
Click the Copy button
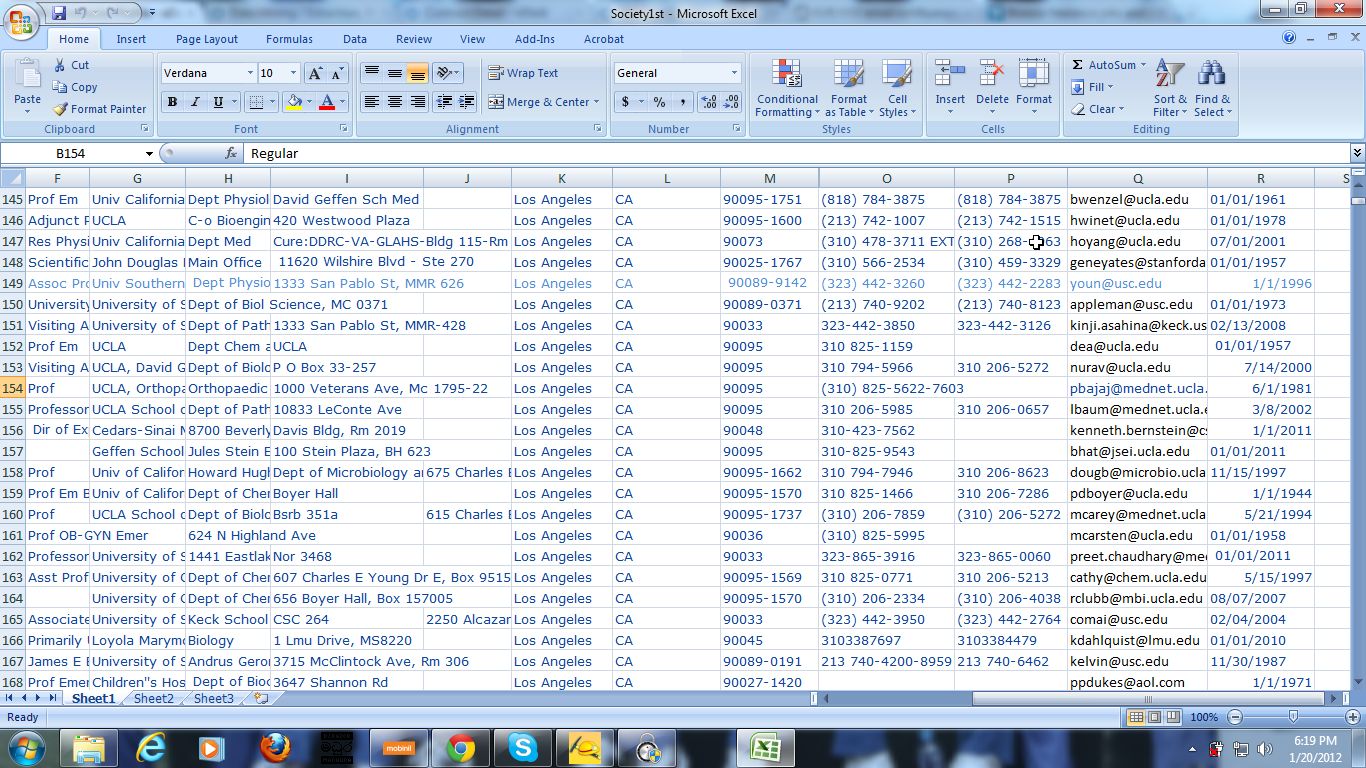[x=75, y=87]
